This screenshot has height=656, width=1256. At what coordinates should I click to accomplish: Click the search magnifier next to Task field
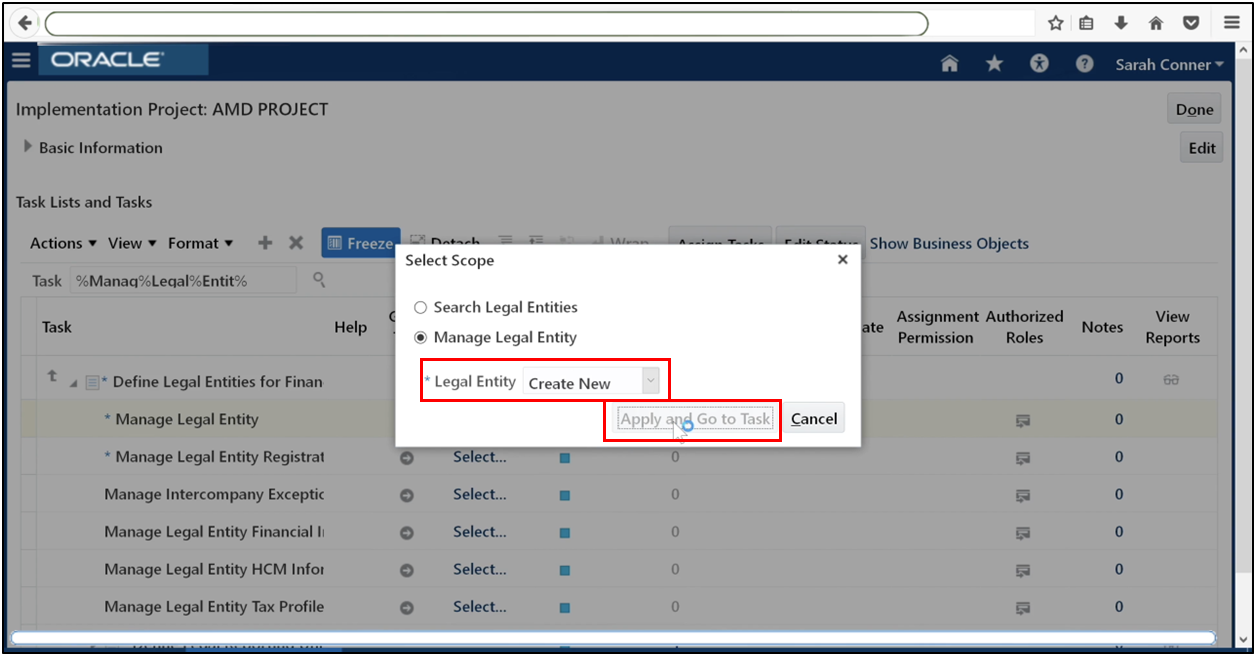(x=318, y=281)
